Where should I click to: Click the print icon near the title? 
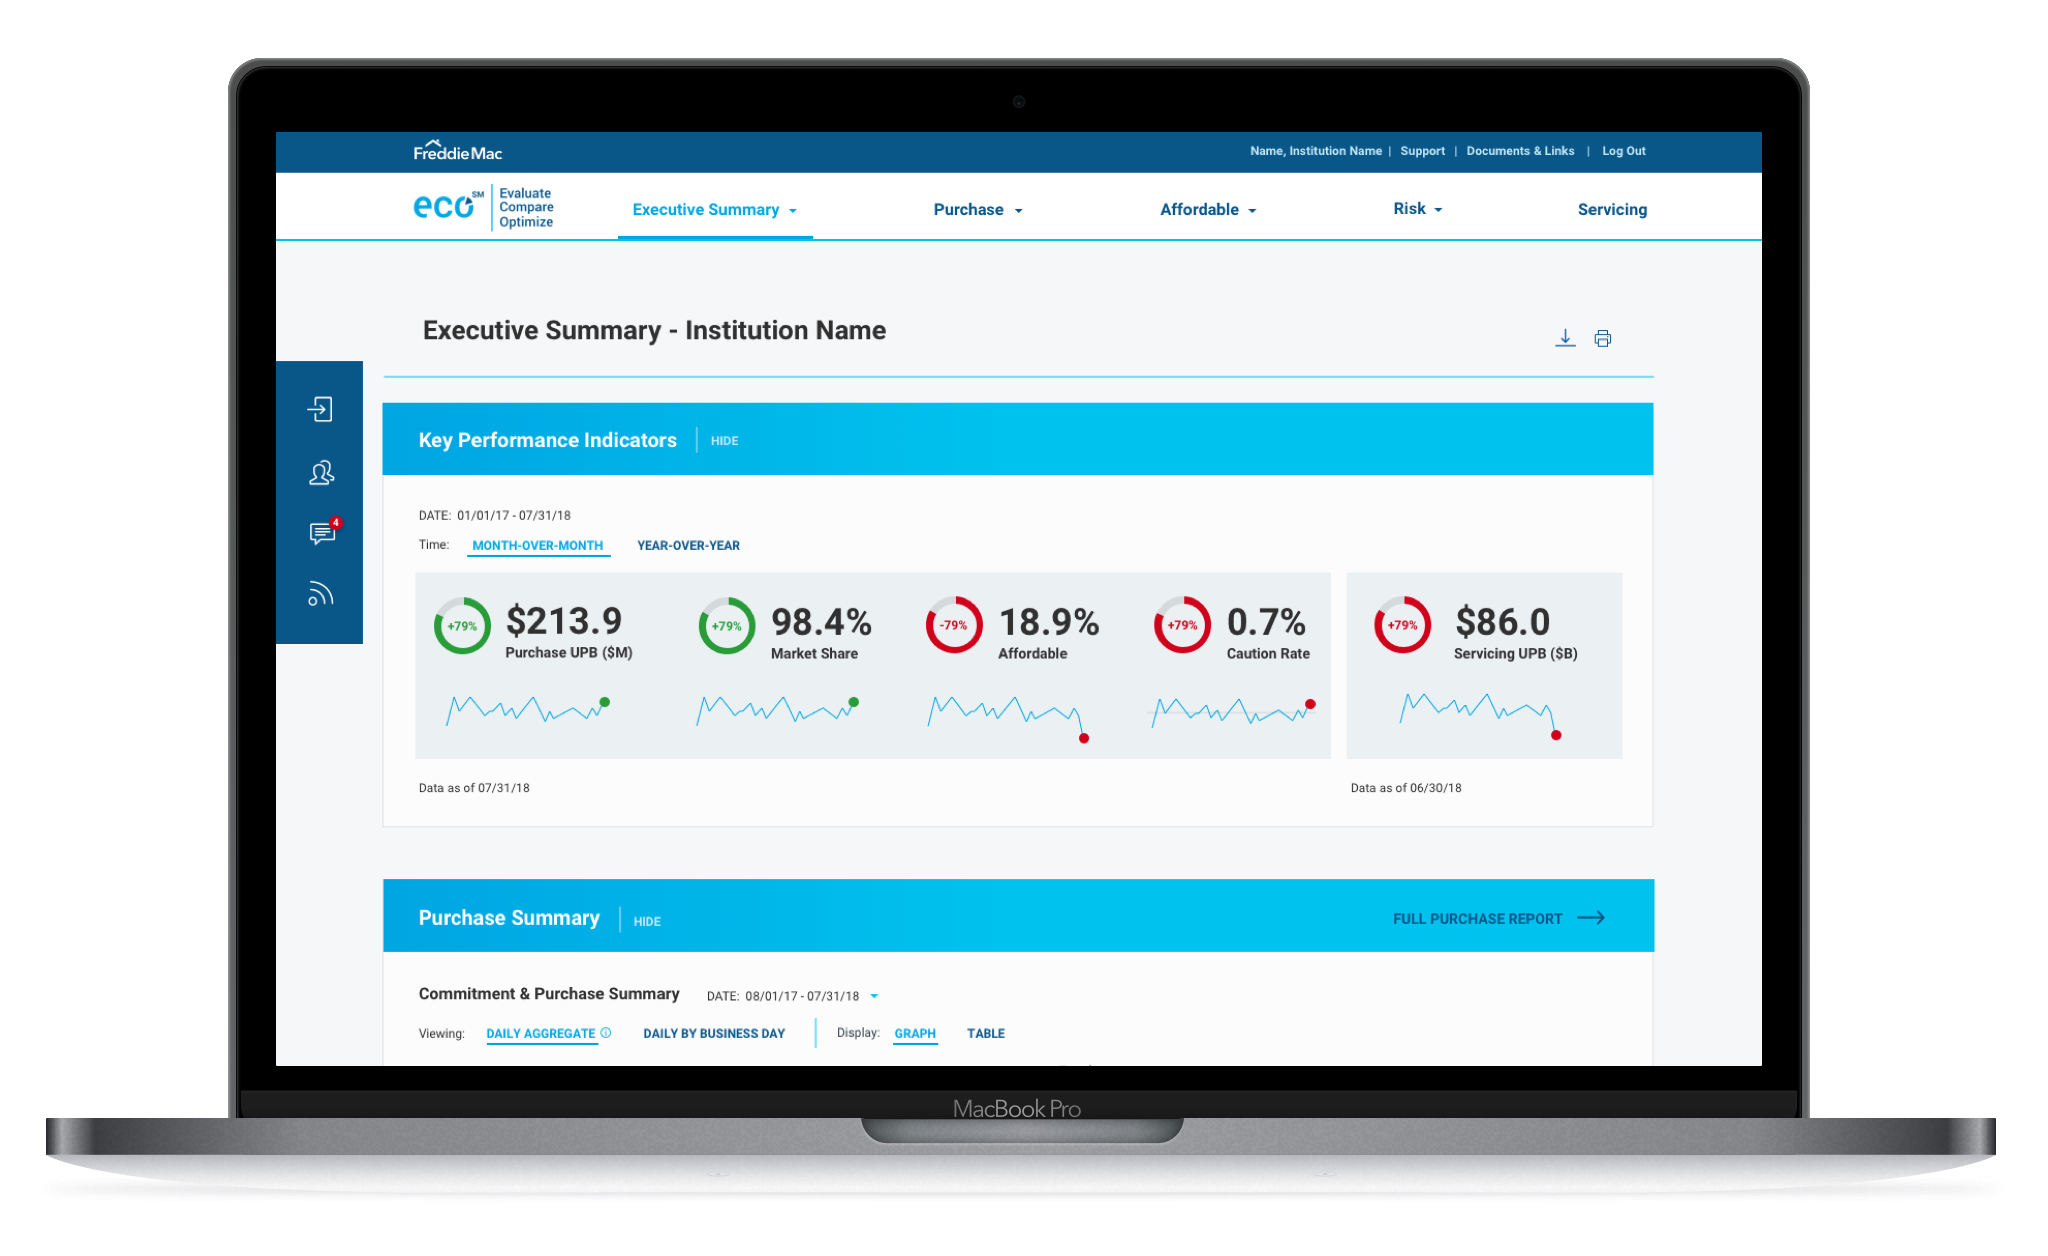click(1603, 338)
